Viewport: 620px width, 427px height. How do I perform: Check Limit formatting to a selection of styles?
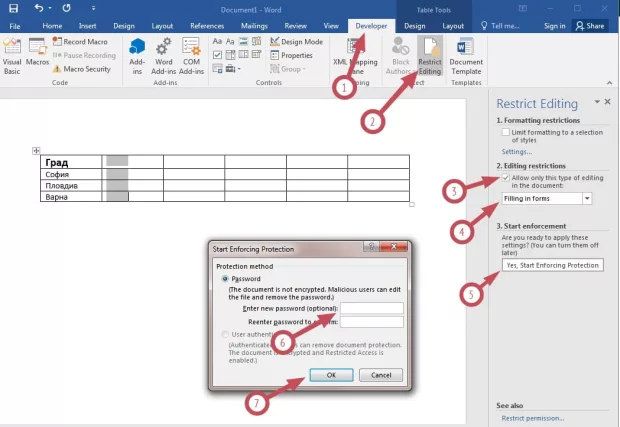(505, 132)
